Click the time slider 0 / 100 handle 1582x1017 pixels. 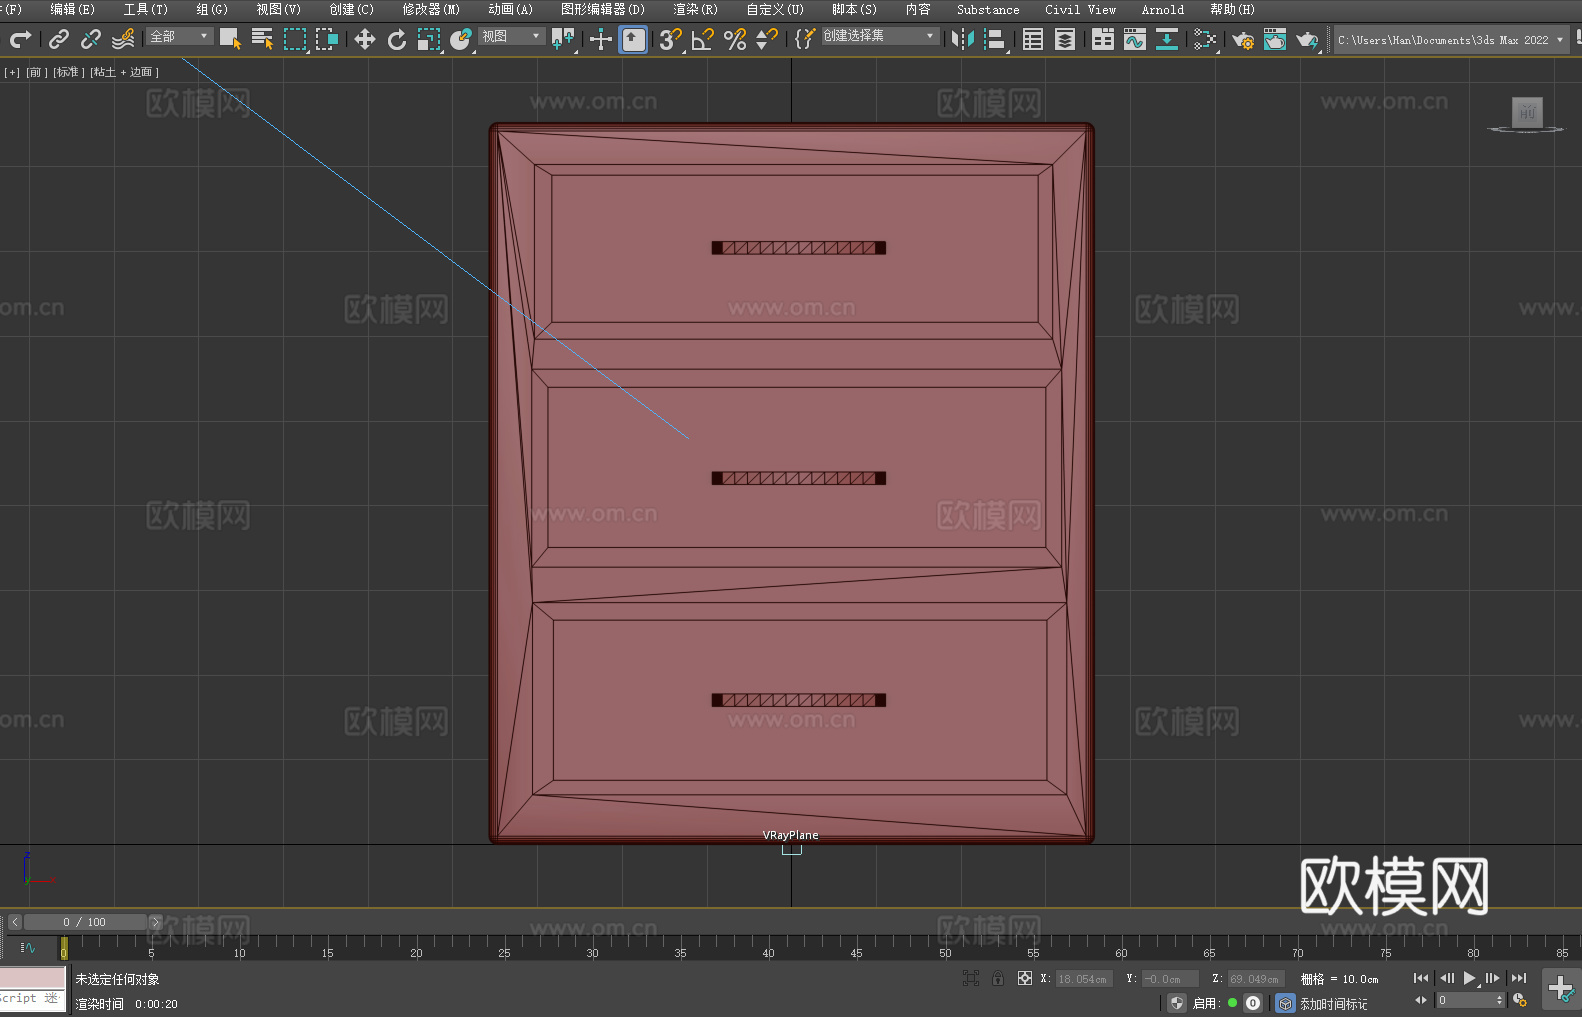84,922
